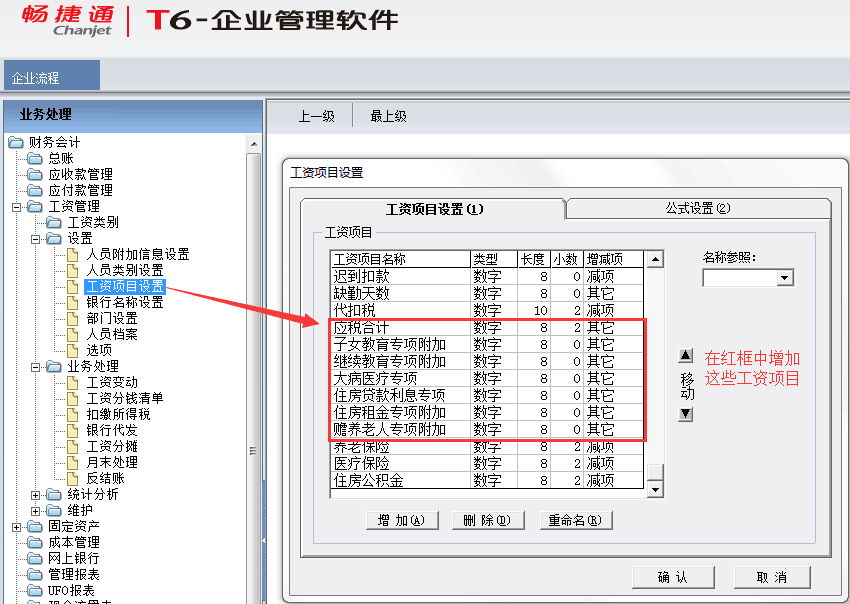Image resolution: width=850 pixels, height=604 pixels.
Task: Select the 子女教育专项附加 row
Action: click(x=487, y=344)
